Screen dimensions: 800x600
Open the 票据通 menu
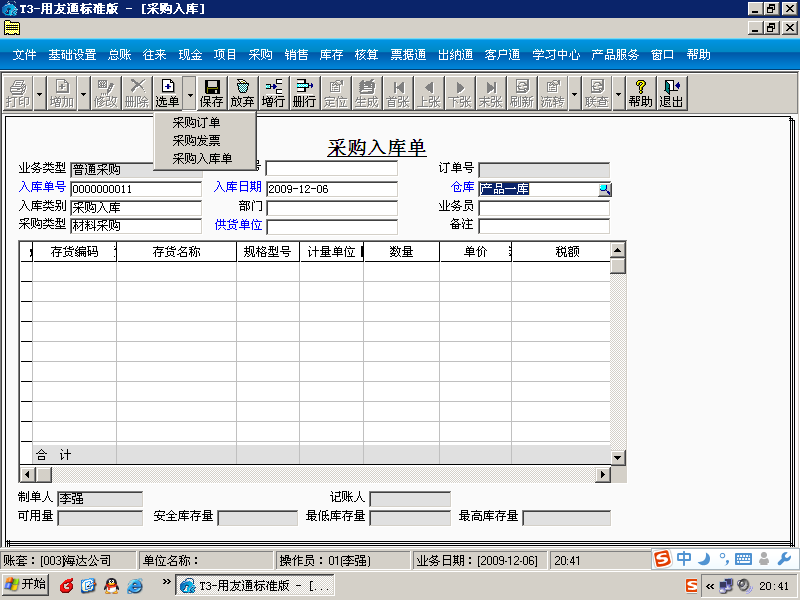click(x=408, y=55)
